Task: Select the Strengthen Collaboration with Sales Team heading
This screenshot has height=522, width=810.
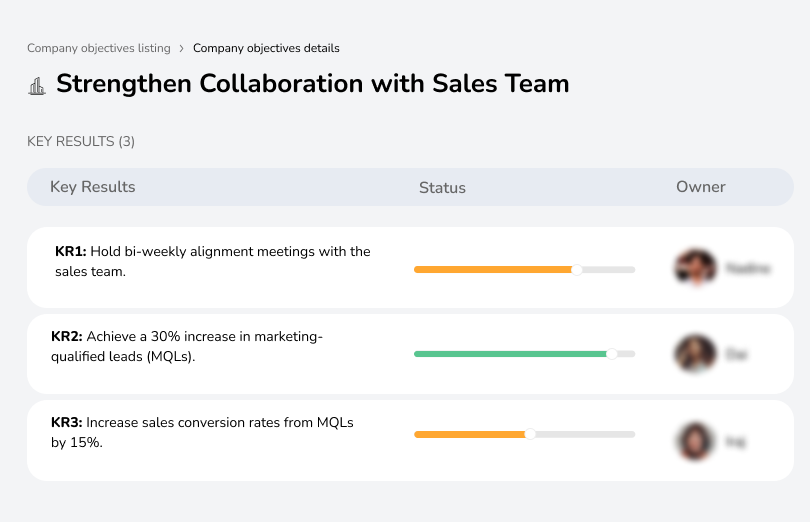Action: click(x=313, y=83)
